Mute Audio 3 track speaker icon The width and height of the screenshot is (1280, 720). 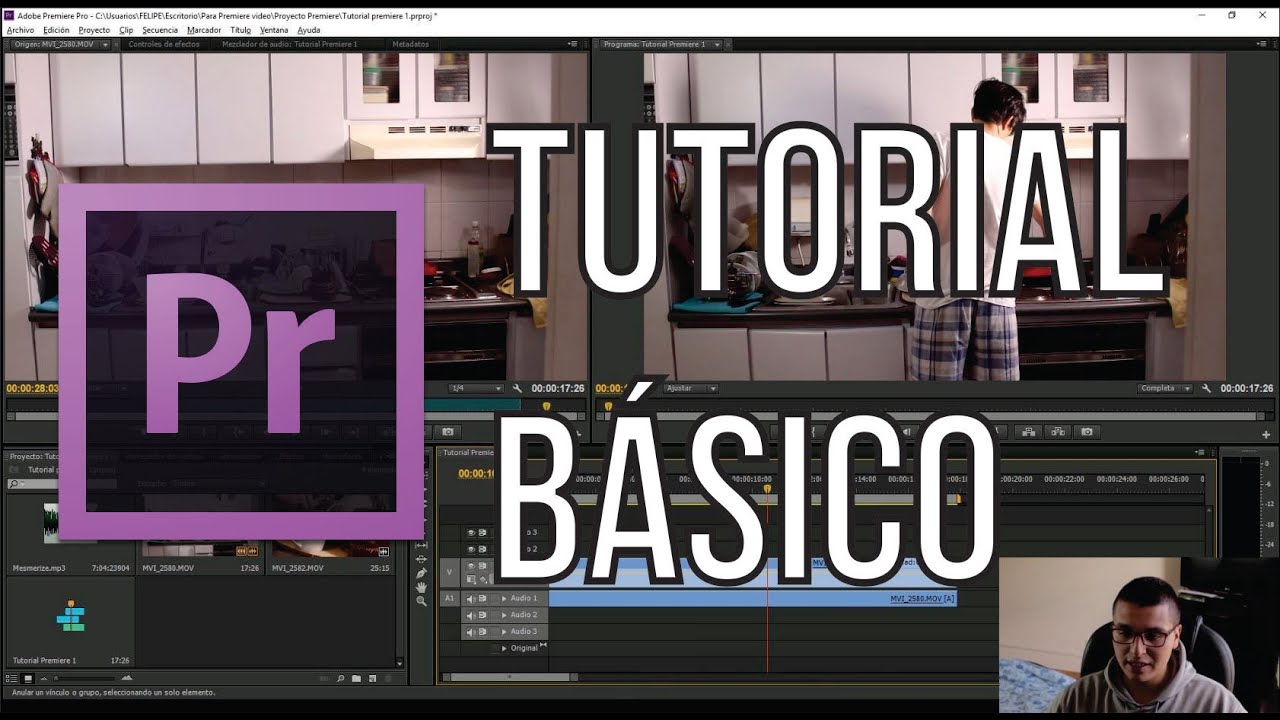click(471, 632)
